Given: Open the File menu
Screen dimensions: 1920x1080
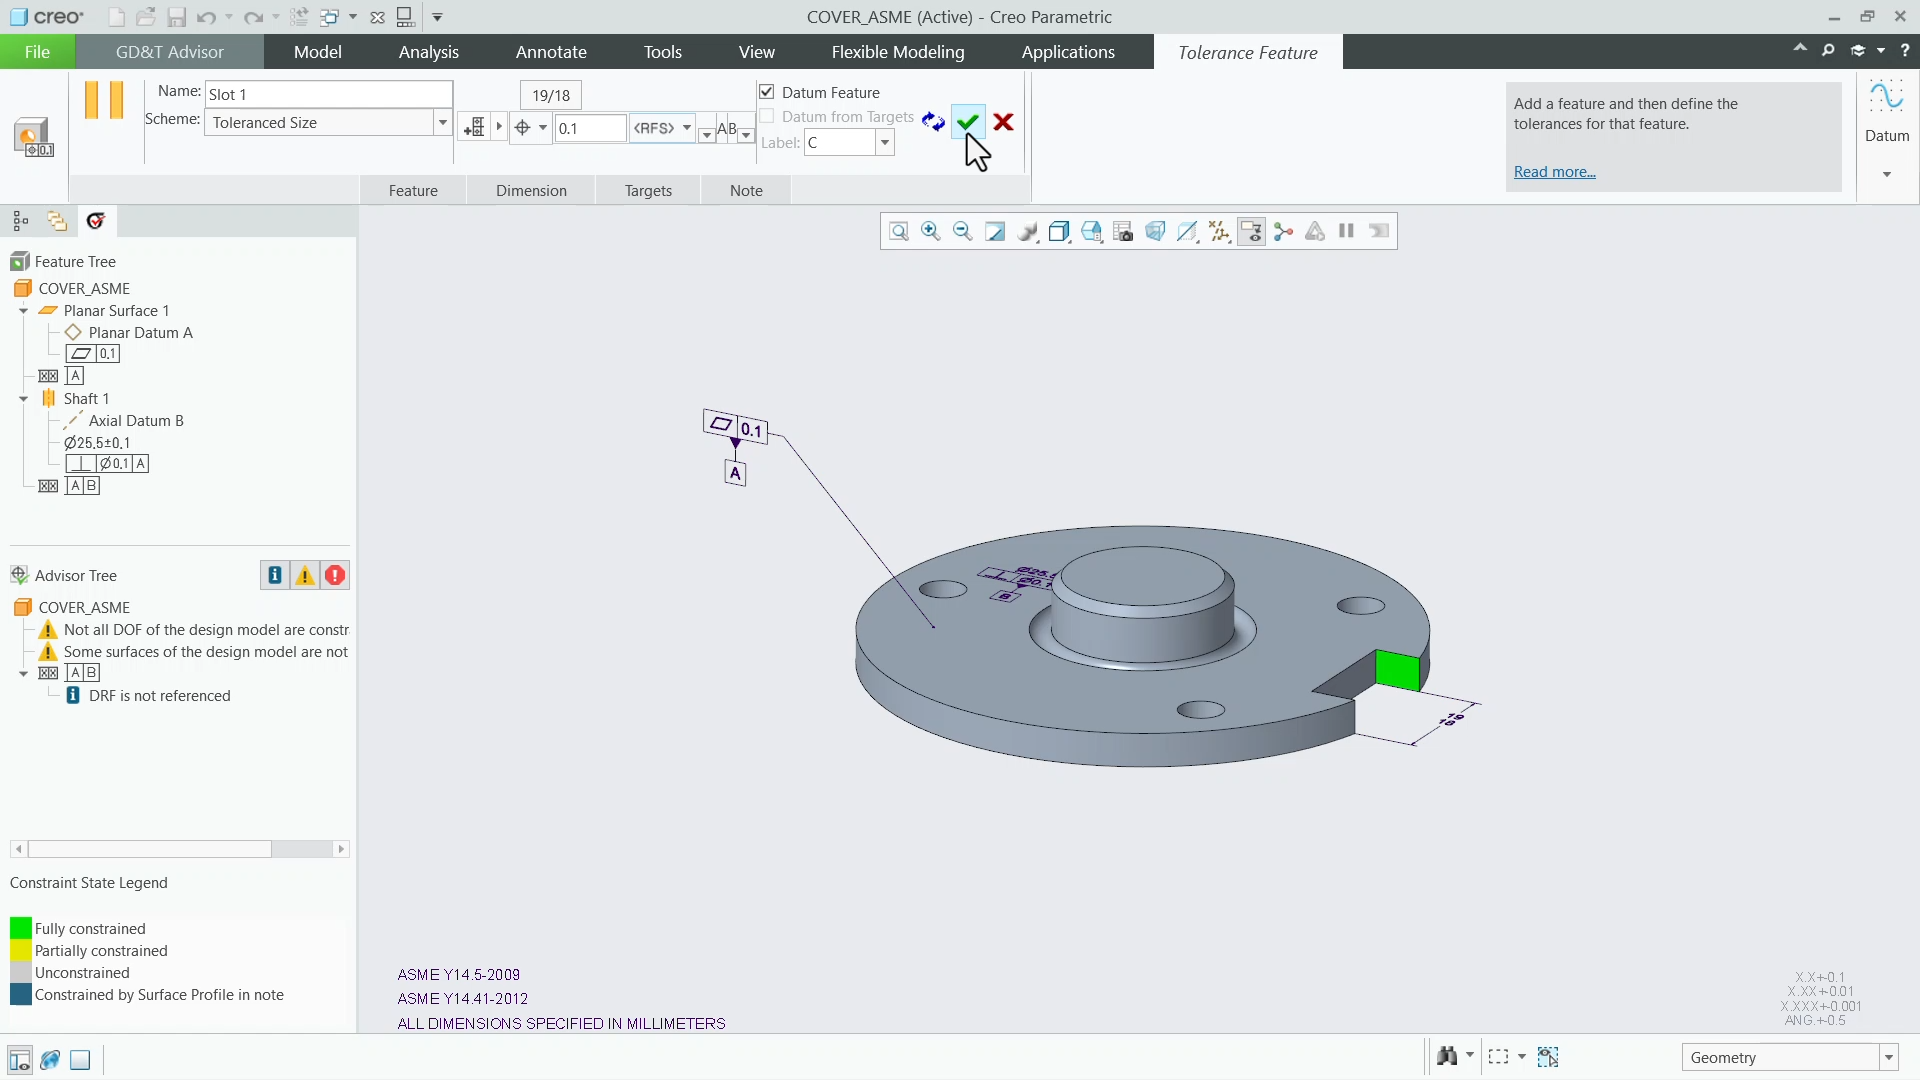Looking at the screenshot, I should (x=37, y=52).
